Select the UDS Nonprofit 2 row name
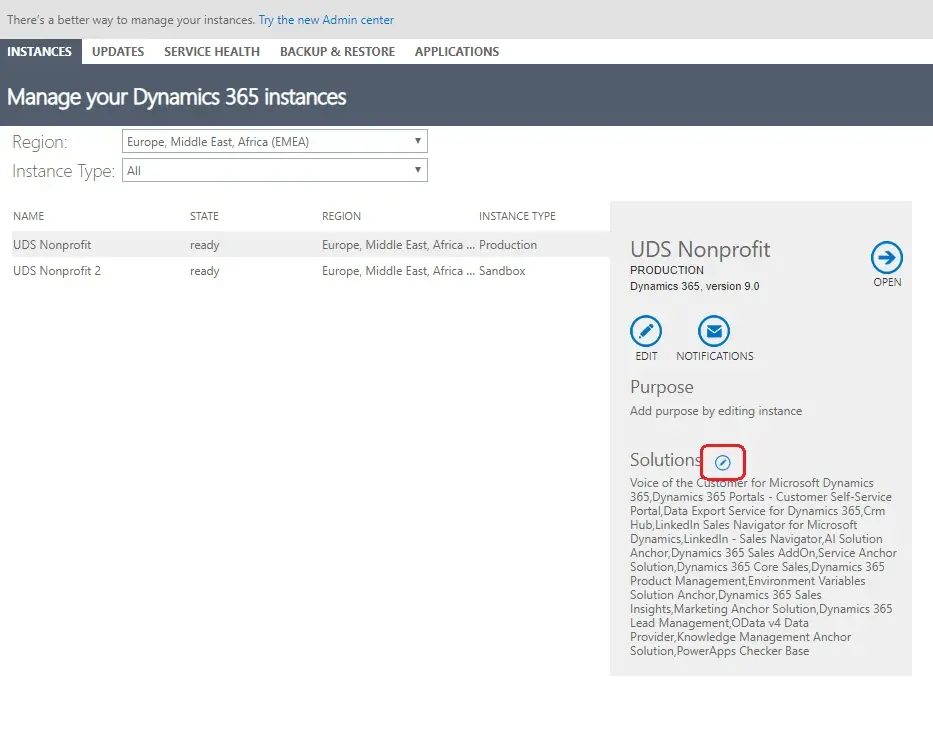 coord(57,271)
